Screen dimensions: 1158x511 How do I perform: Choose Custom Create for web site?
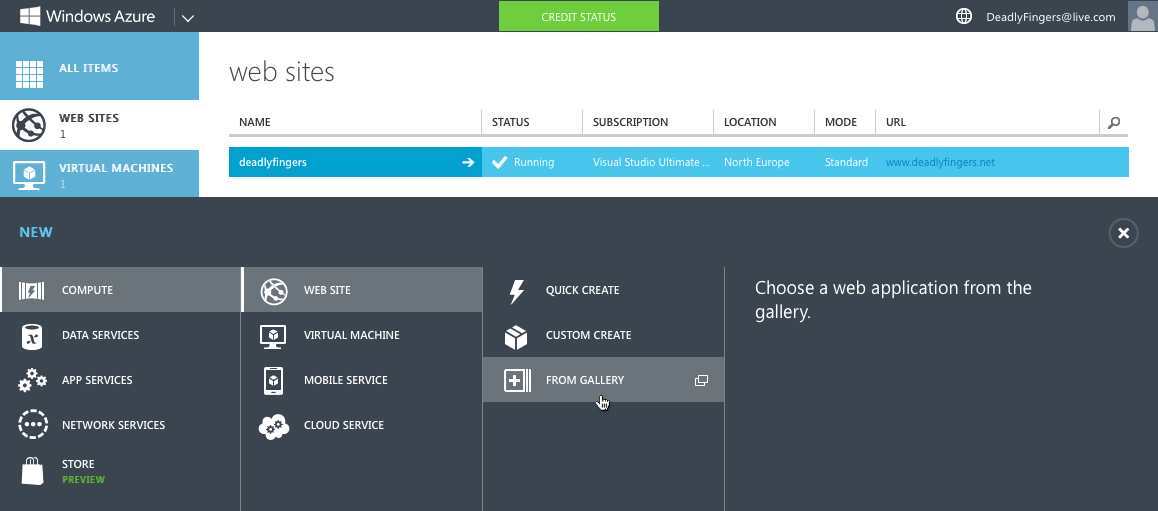[603, 335]
